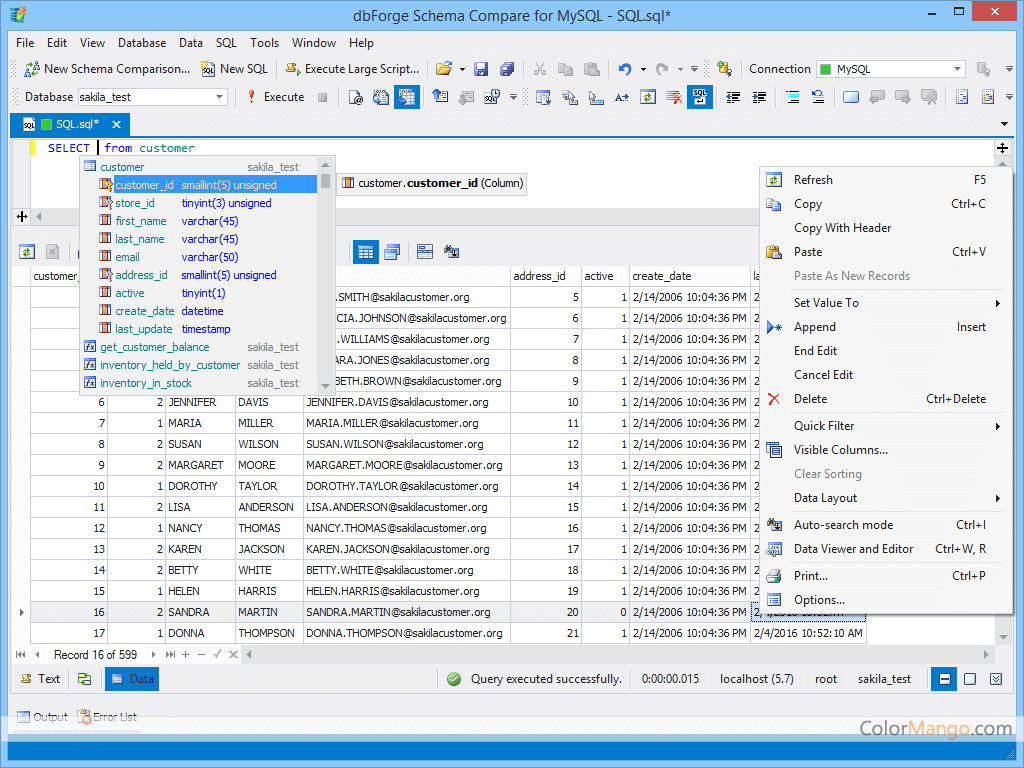1024x768 pixels.
Task: Open the Connection dropdown showing MySQL
Action: (889, 69)
